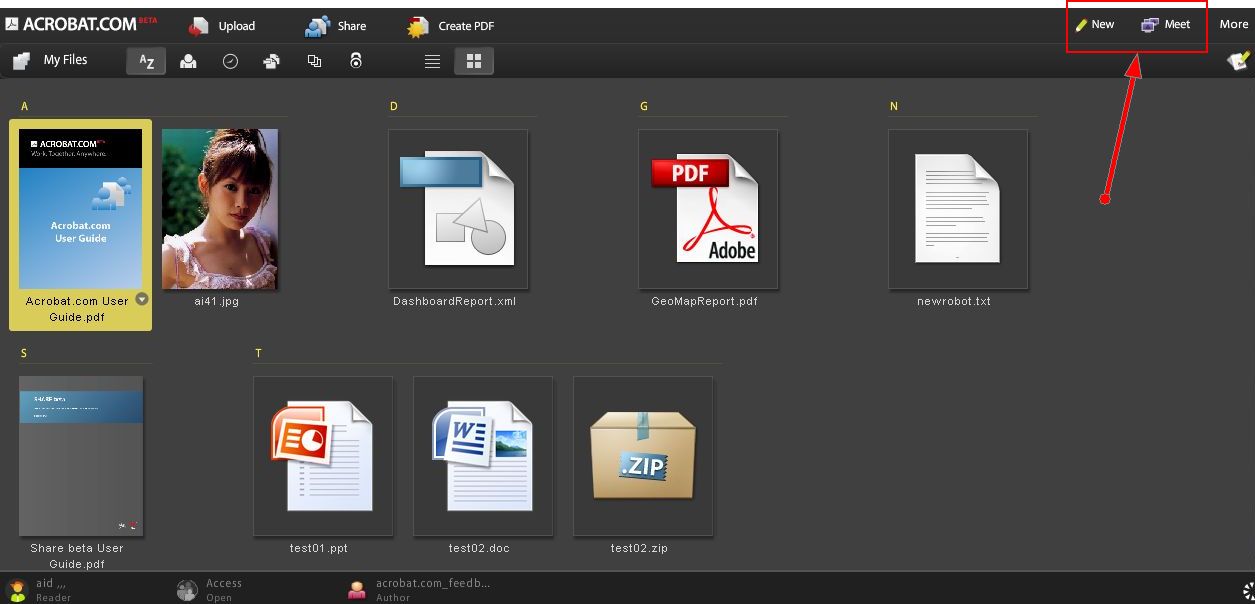Screen dimensions: 1255x604
Task: Click the Share button
Action: pyautogui.click(x=336, y=26)
